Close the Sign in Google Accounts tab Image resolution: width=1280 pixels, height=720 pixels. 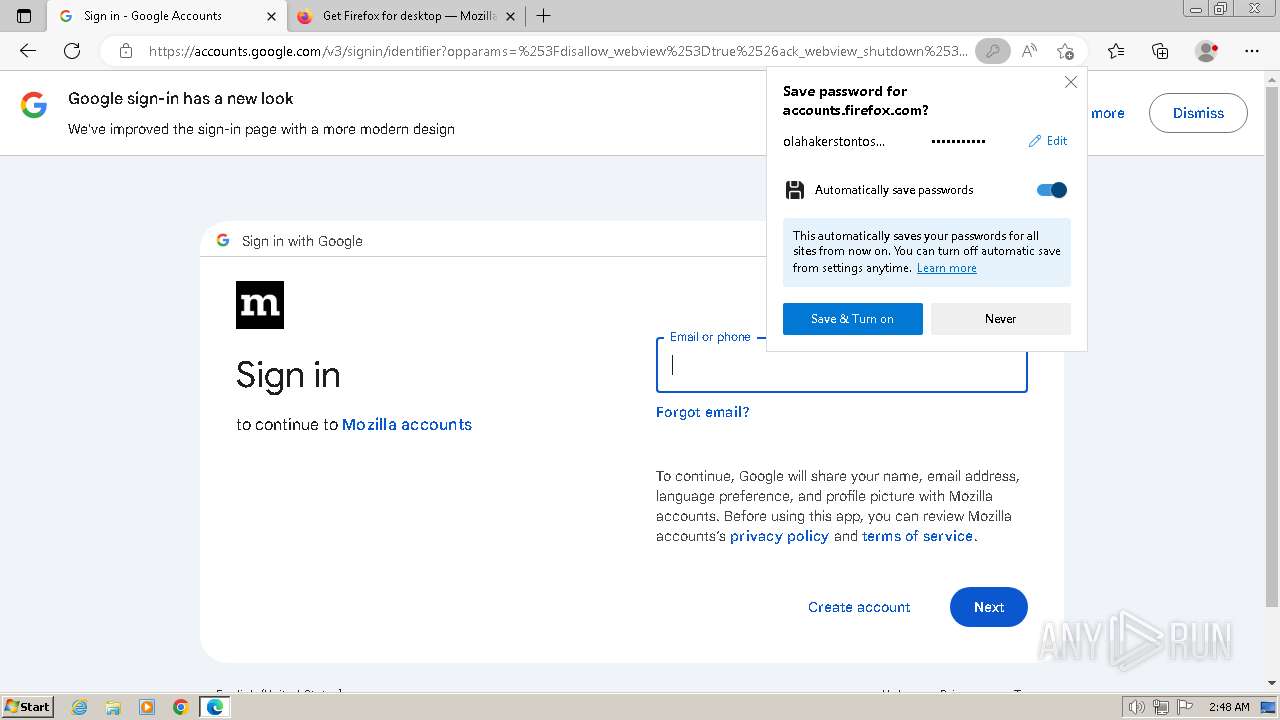click(x=271, y=16)
